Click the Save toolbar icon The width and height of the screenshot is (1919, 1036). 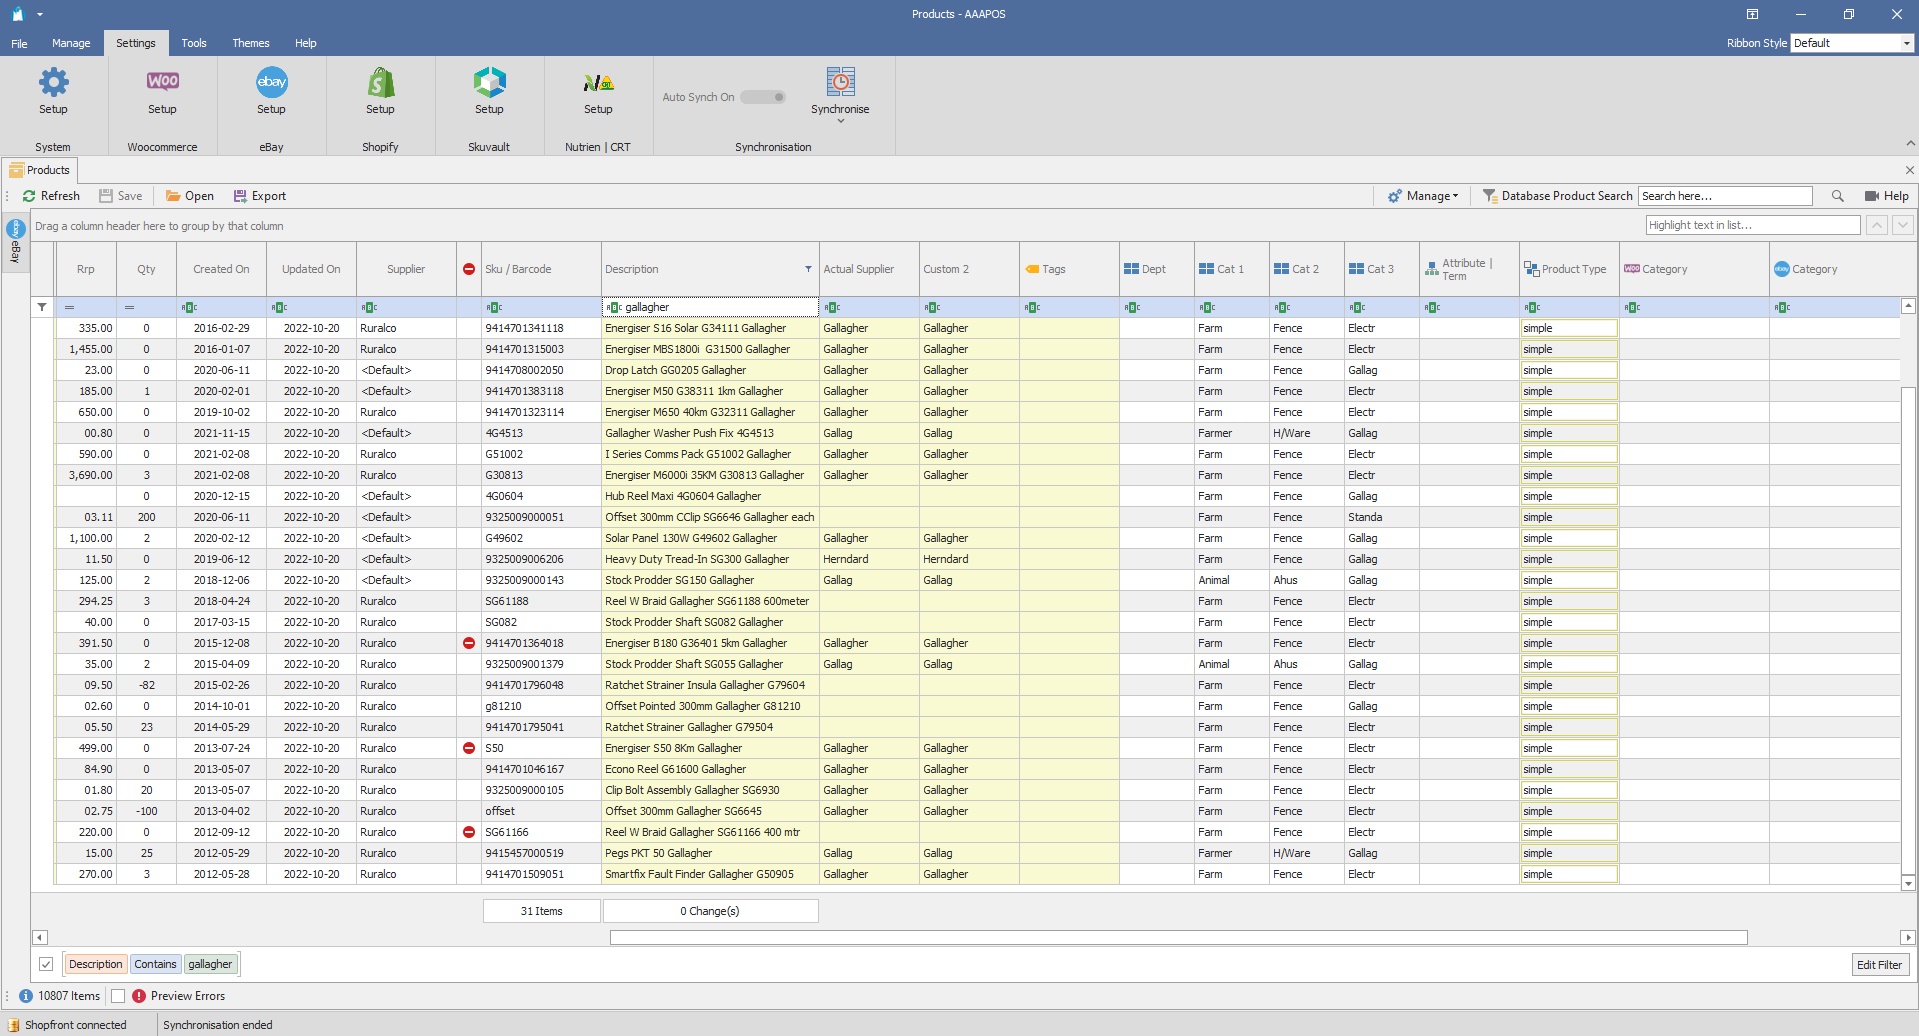(105, 196)
